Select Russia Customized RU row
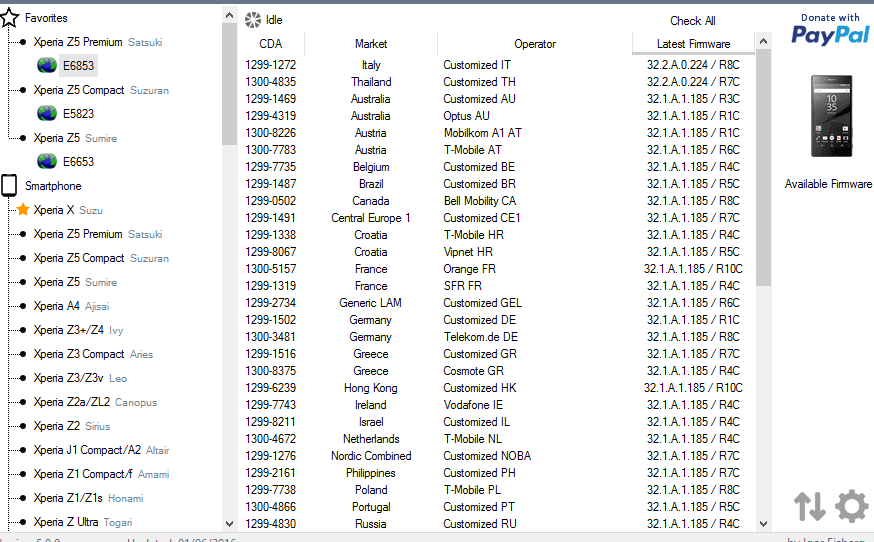This screenshot has height=542, width=874. click(x=497, y=524)
